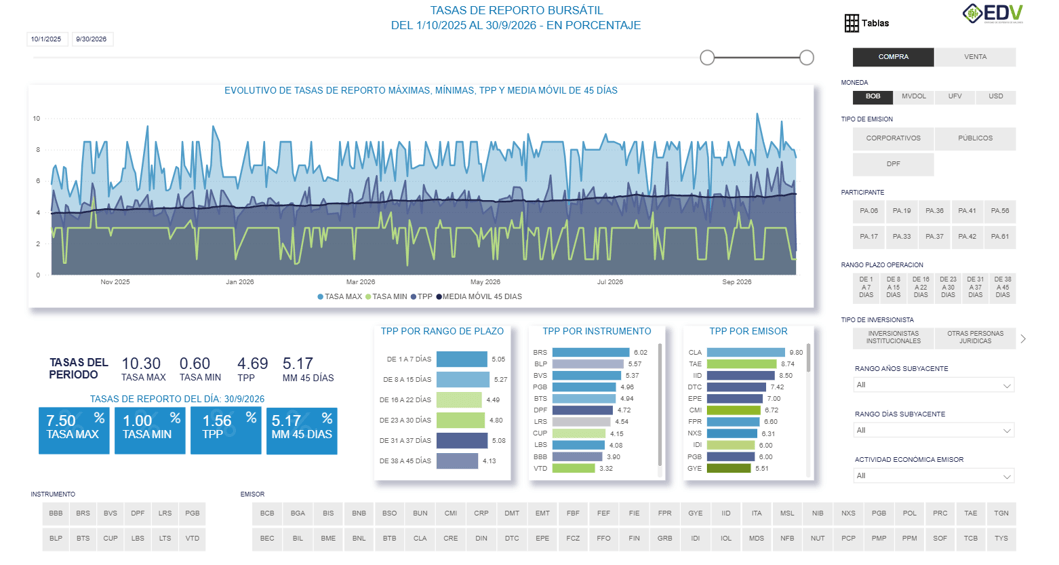Select MVDOL currency
Image resolution: width=1059 pixels, height=565 pixels.
(913, 97)
